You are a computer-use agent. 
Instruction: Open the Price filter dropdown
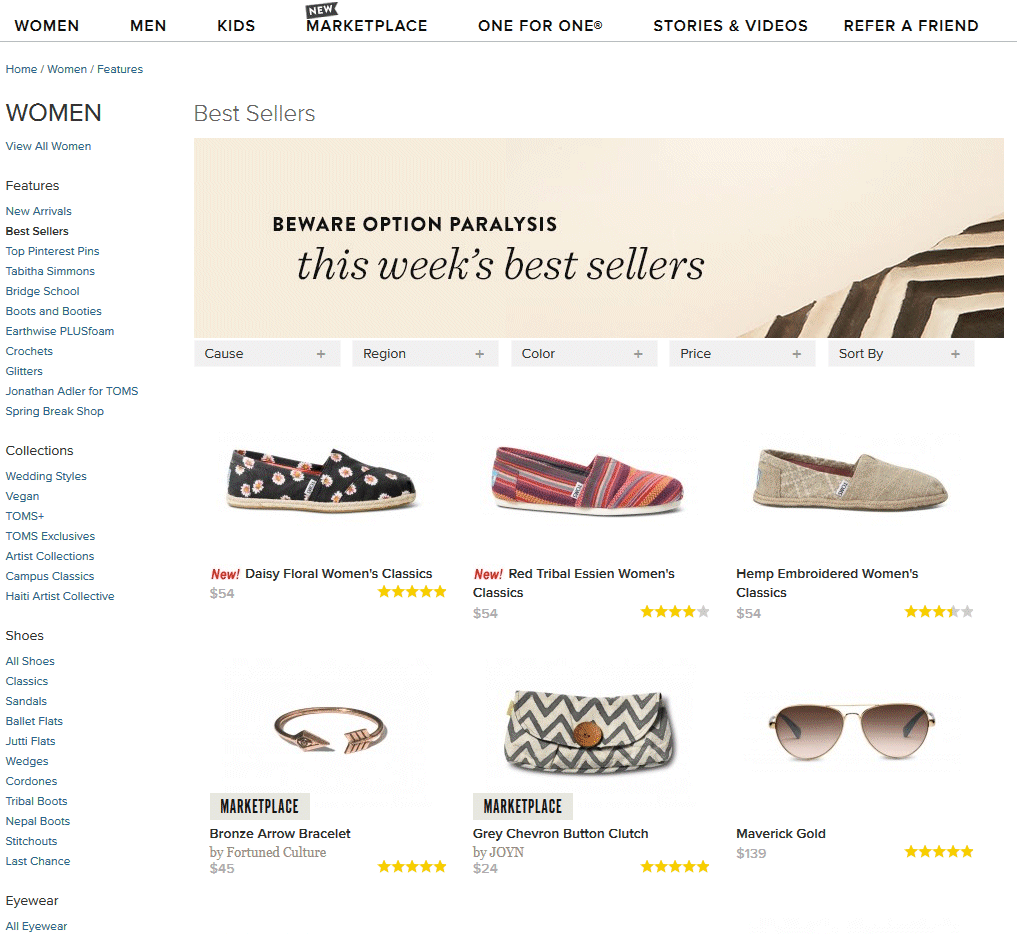click(741, 354)
